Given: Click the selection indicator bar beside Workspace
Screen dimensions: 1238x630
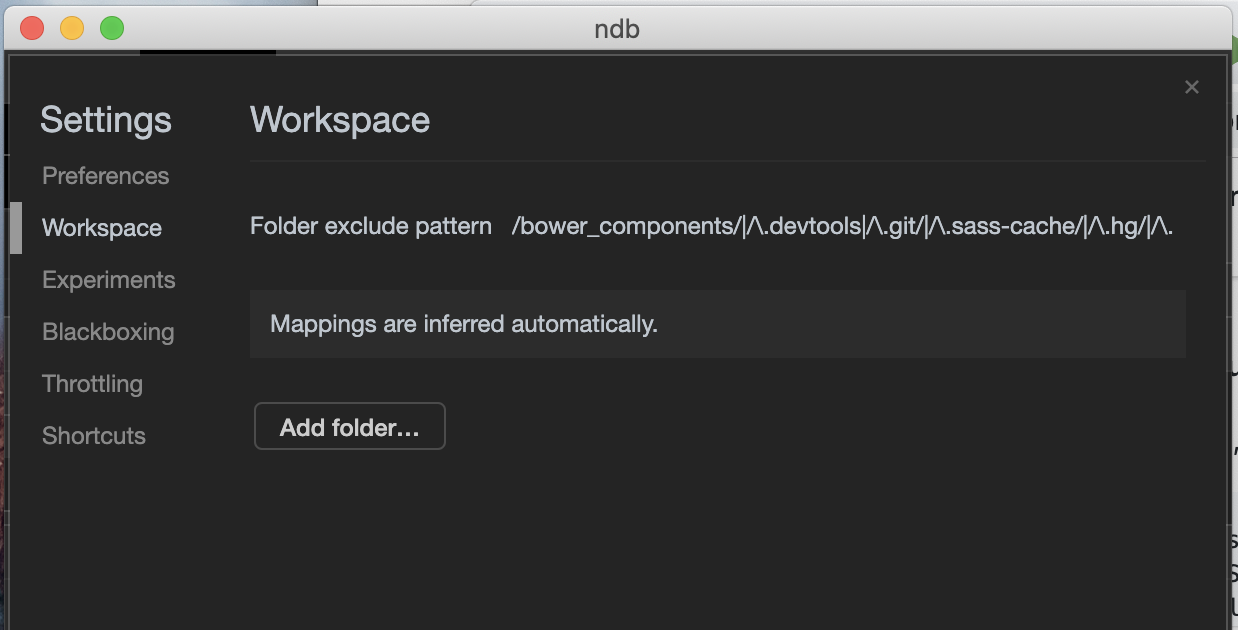Looking at the screenshot, I should [x=16, y=228].
